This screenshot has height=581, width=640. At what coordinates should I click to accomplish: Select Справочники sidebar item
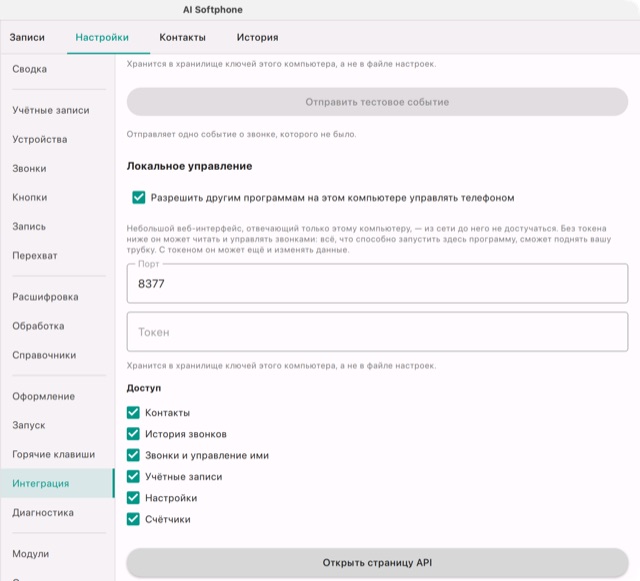[44, 355]
